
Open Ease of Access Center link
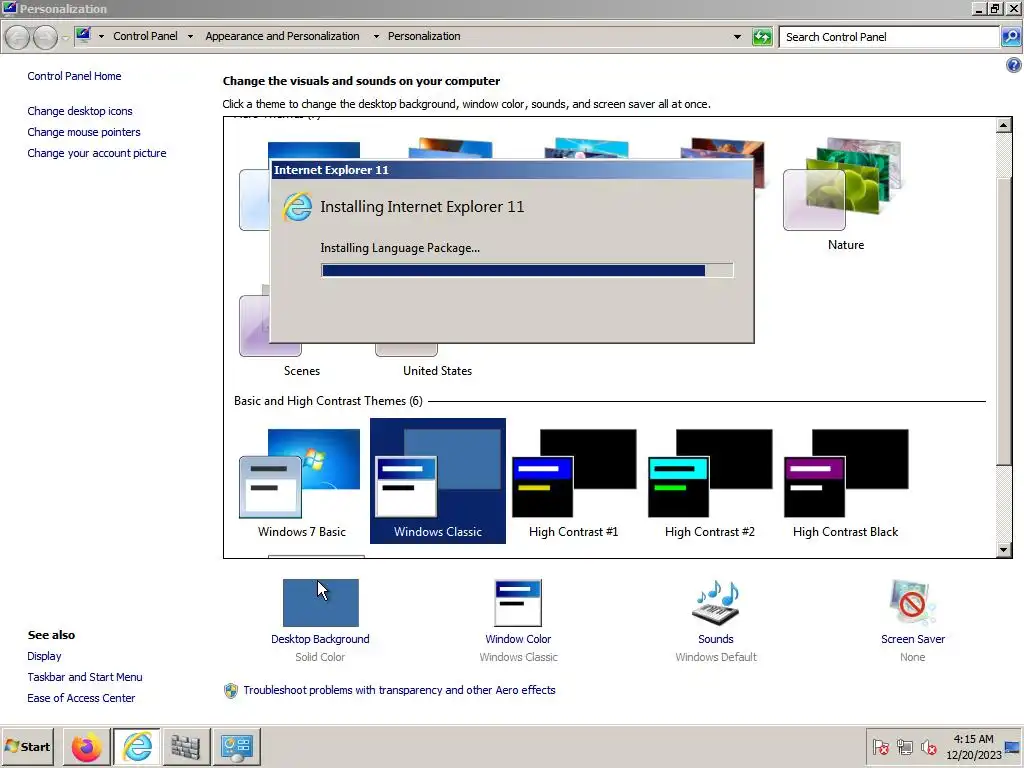[81, 697]
